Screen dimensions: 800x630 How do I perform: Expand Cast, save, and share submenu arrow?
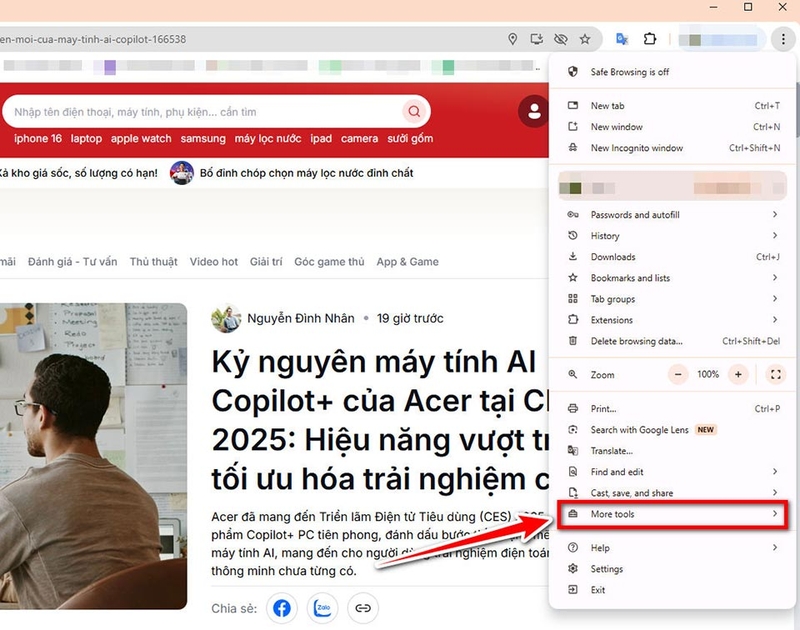click(x=775, y=492)
